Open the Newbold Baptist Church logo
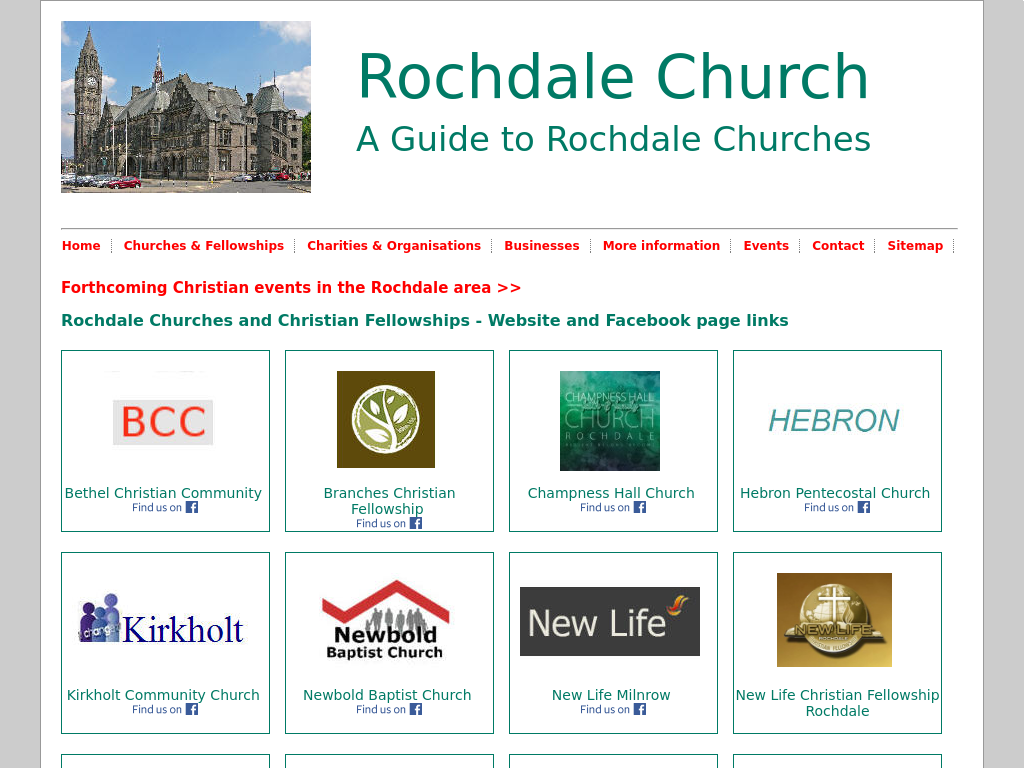Screen dimensions: 1024x768 tap(386, 621)
